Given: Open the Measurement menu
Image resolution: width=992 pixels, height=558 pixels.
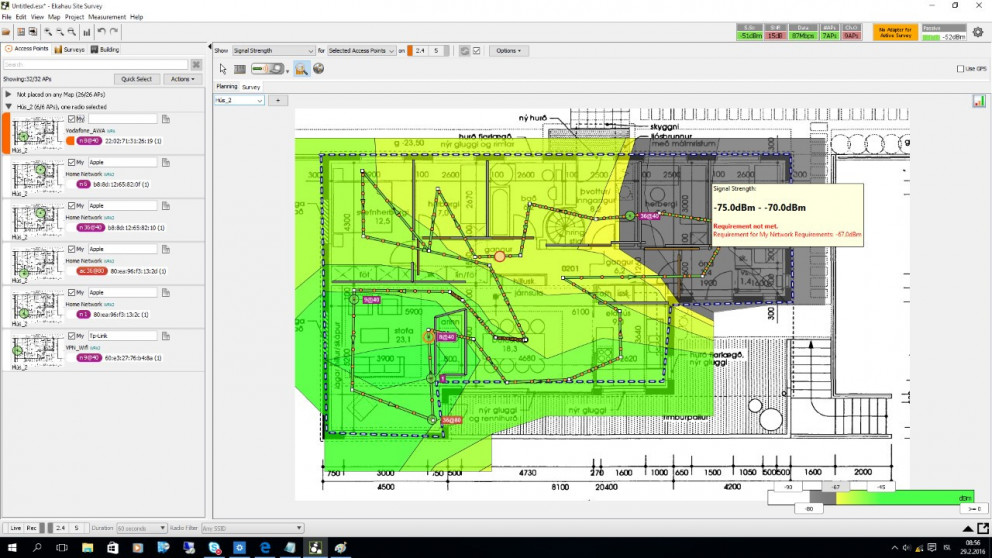Looking at the screenshot, I should click(107, 17).
